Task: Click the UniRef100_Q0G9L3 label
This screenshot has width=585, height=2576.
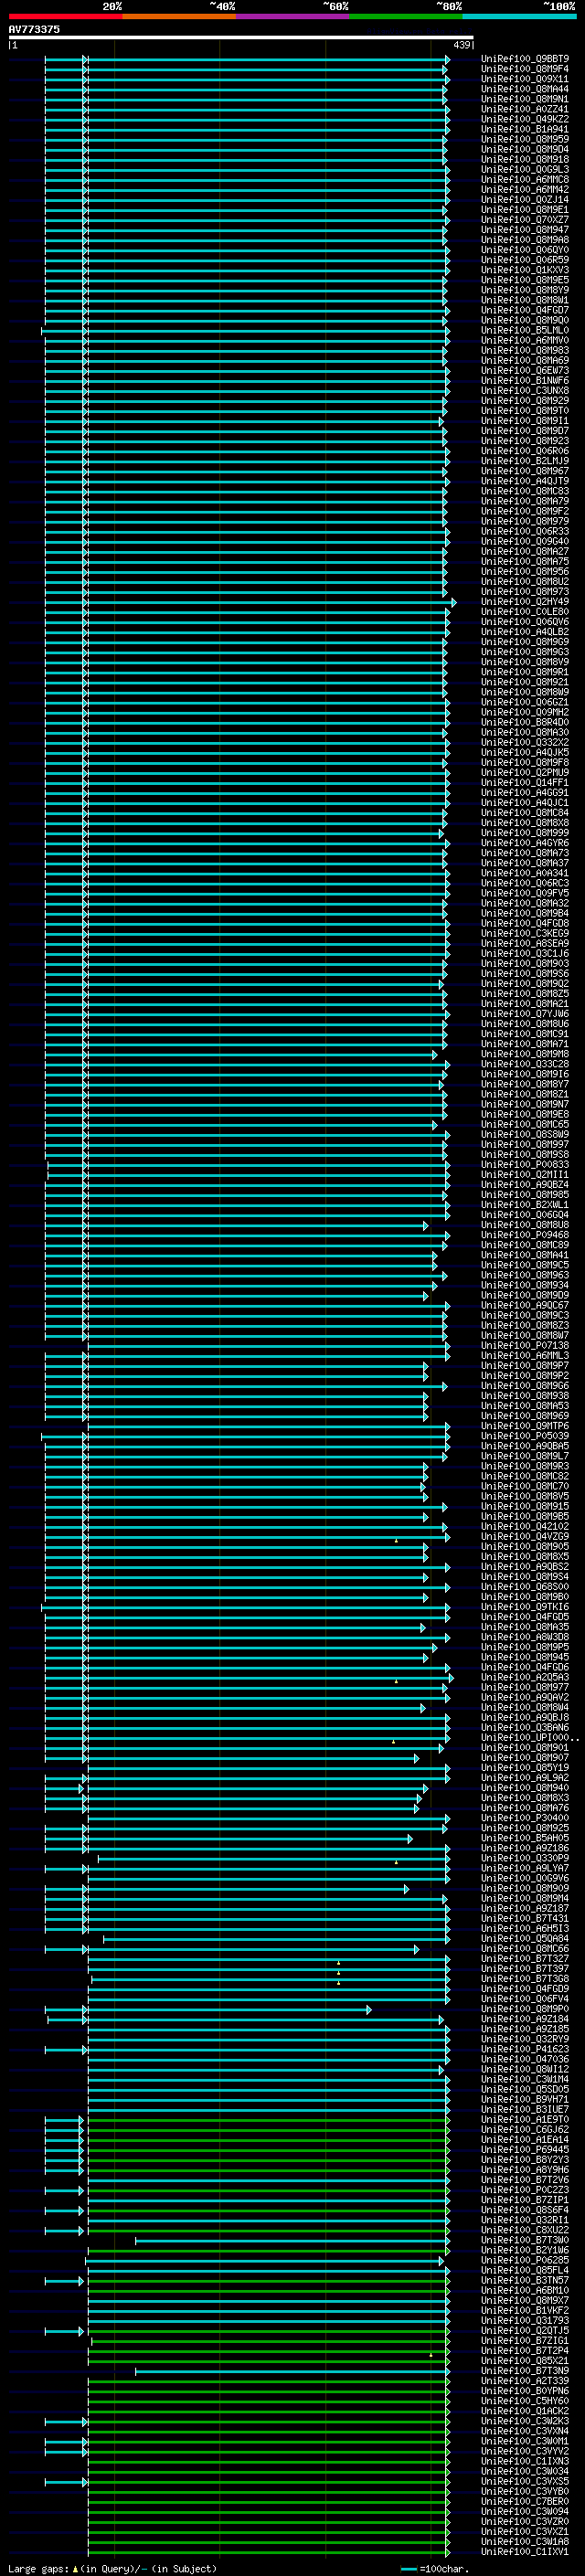Action: 525,170
